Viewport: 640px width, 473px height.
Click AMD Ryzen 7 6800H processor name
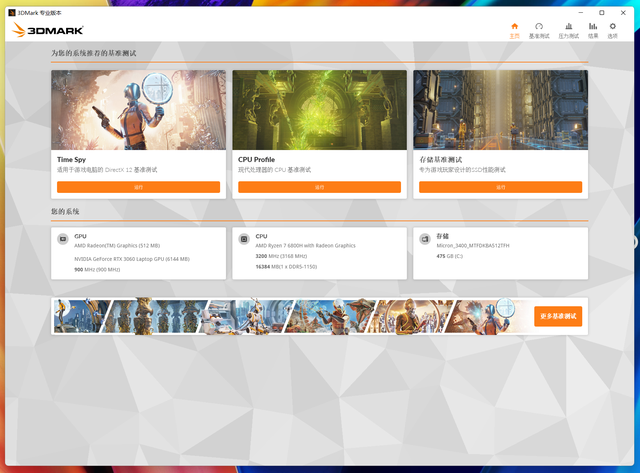pos(305,246)
